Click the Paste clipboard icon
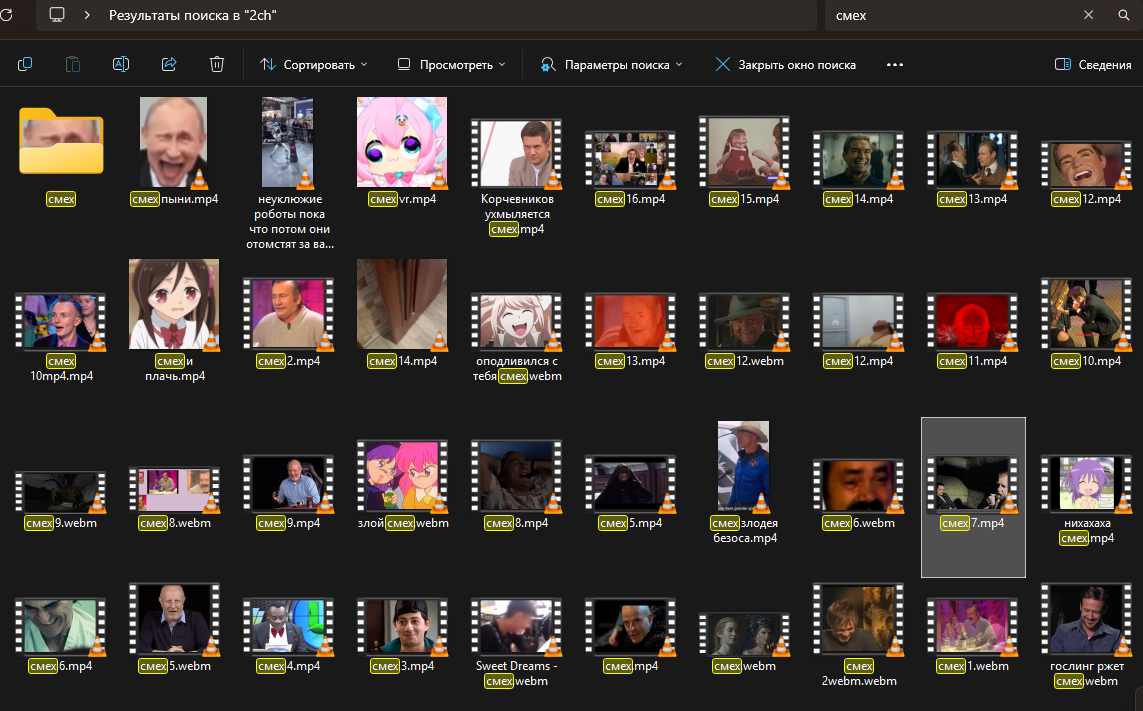The height and width of the screenshot is (711, 1143). point(73,64)
